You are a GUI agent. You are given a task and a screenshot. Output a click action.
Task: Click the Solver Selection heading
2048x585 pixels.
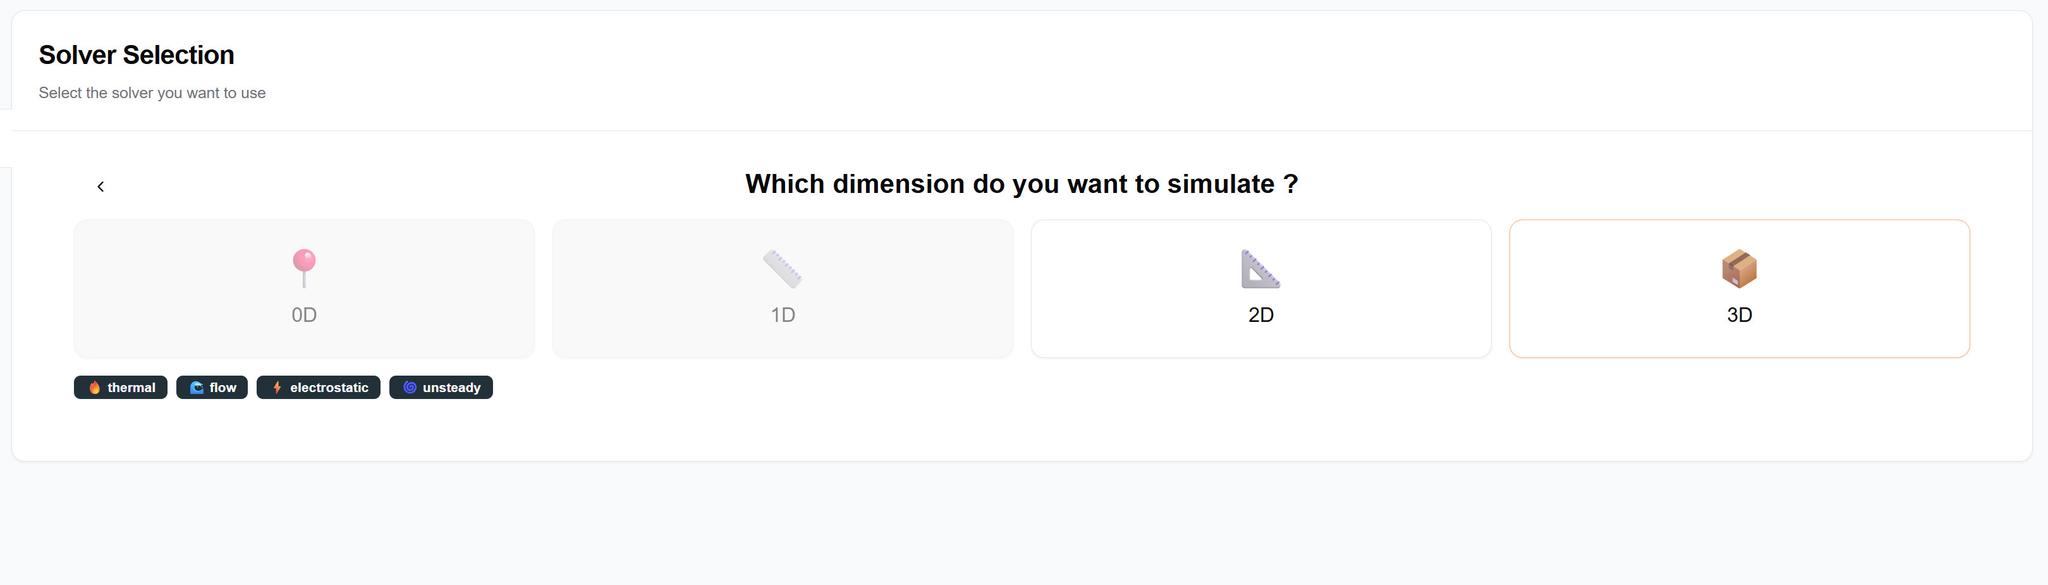[137, 55]
